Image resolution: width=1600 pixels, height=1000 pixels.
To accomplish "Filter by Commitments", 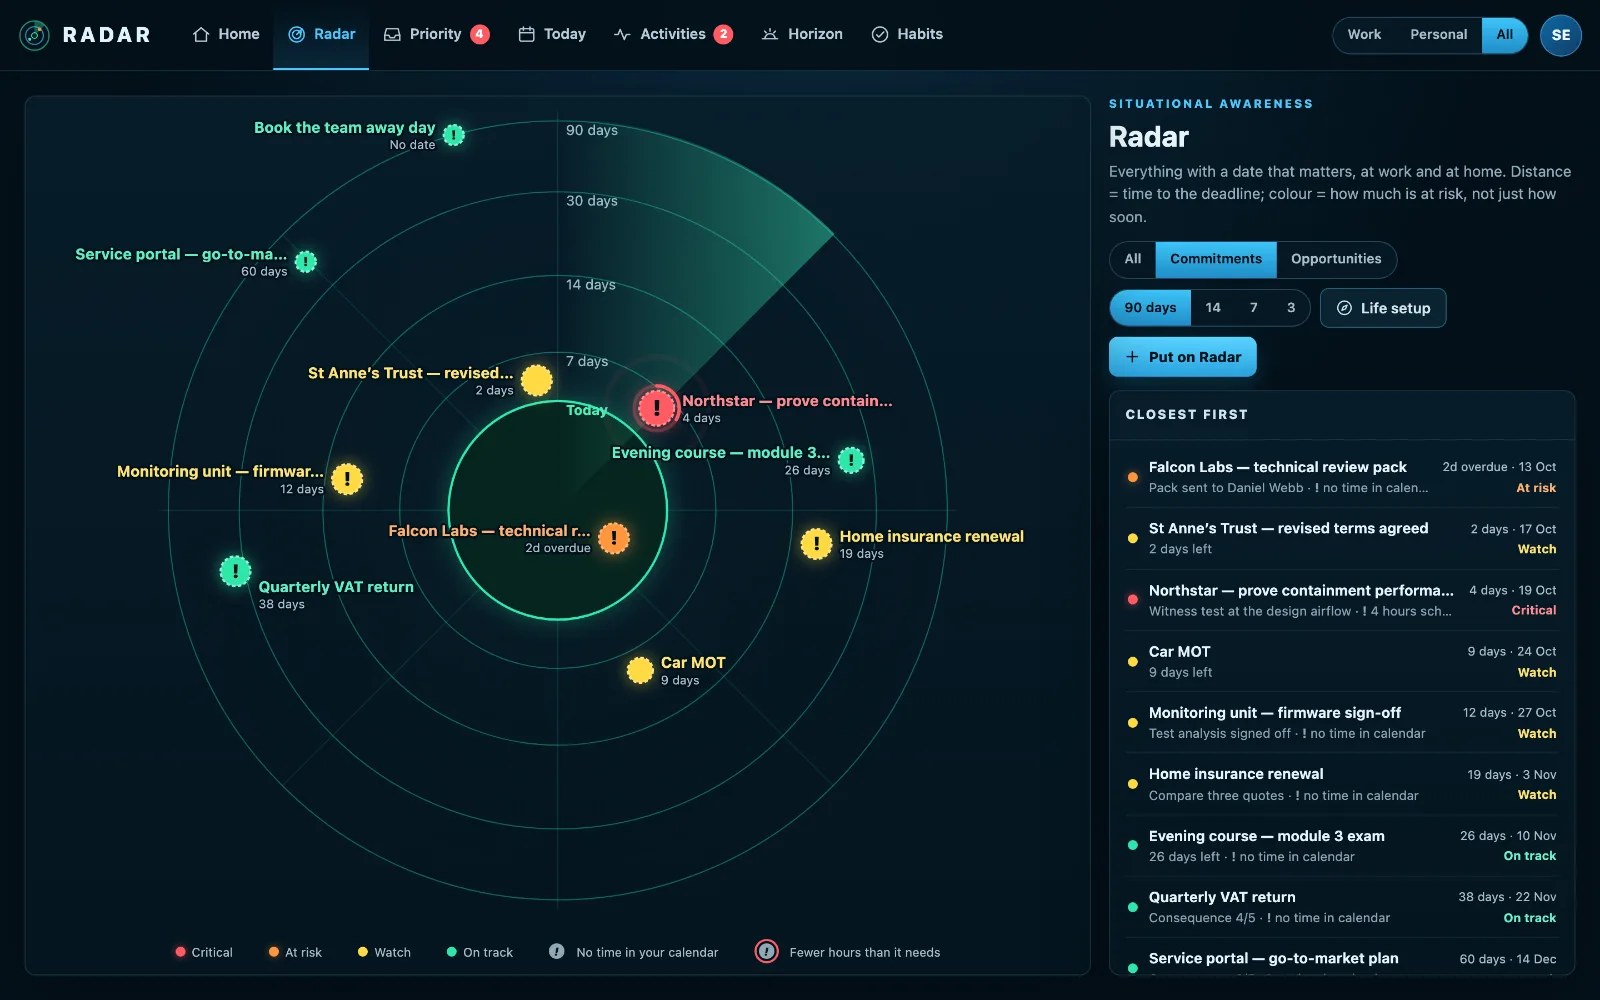I will pyautogui.click(x=1215, y=259).
